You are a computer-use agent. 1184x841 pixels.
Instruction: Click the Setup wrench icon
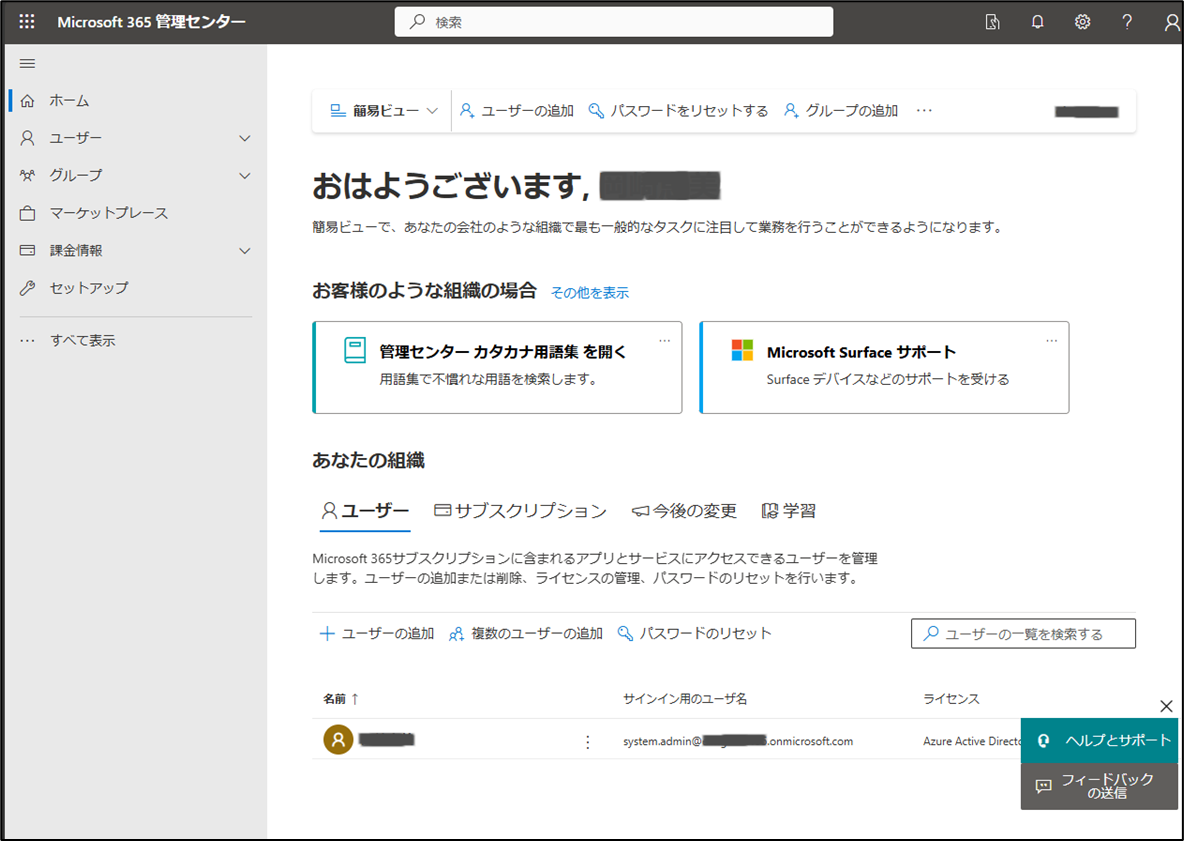28,288
